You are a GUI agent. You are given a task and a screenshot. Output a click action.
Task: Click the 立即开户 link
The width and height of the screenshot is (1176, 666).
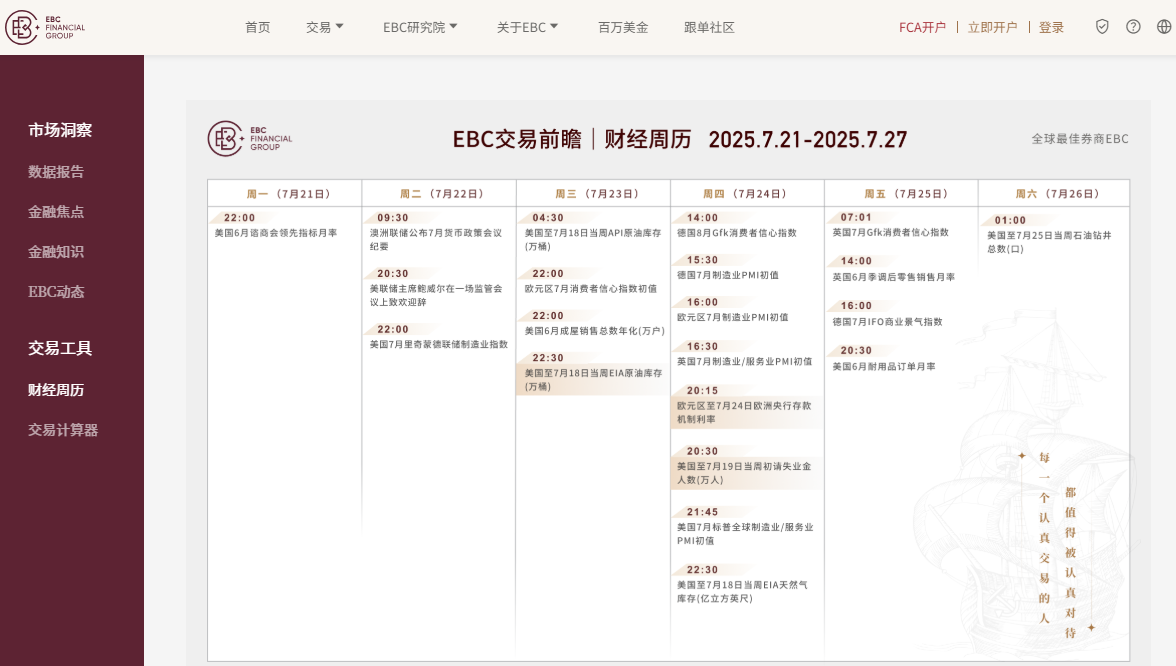tap(992, 28)
